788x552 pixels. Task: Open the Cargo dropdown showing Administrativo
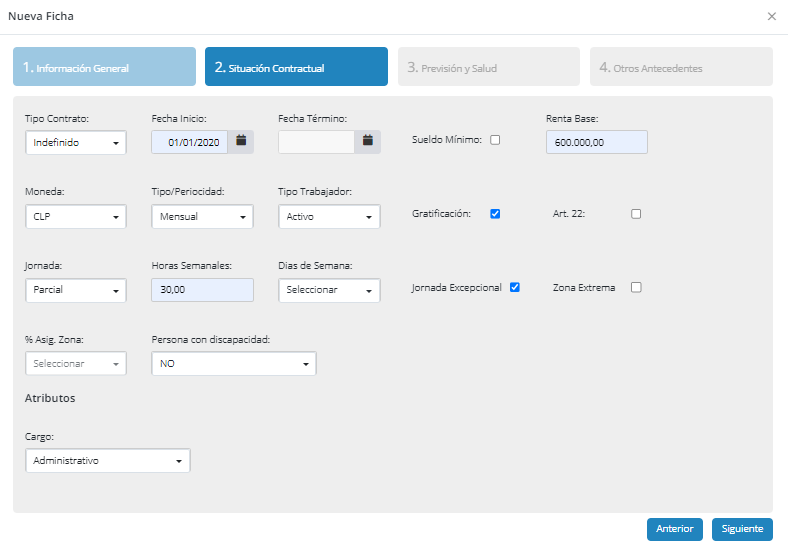108,461
